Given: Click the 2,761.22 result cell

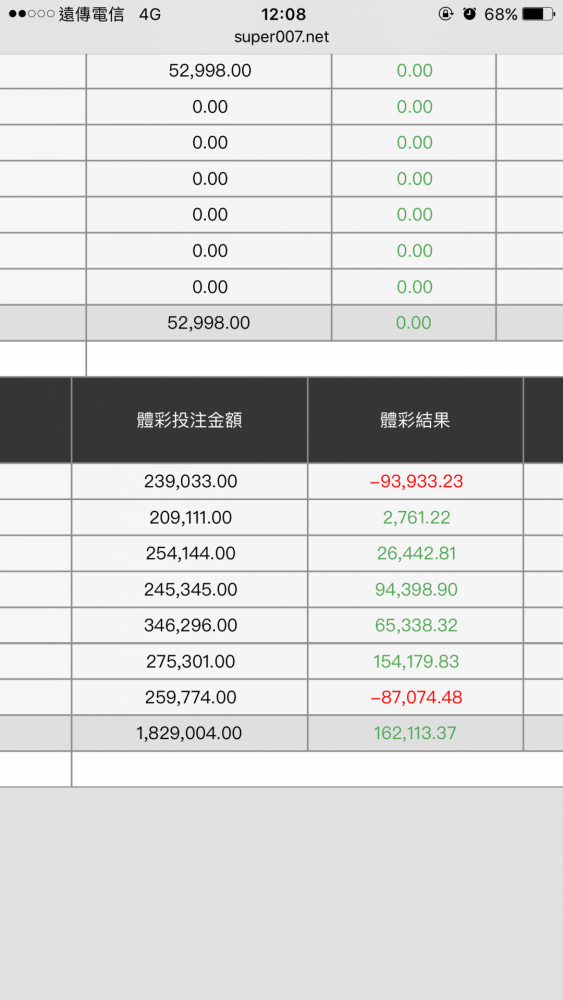Looking at the screenshot, I should pos(416,517).
